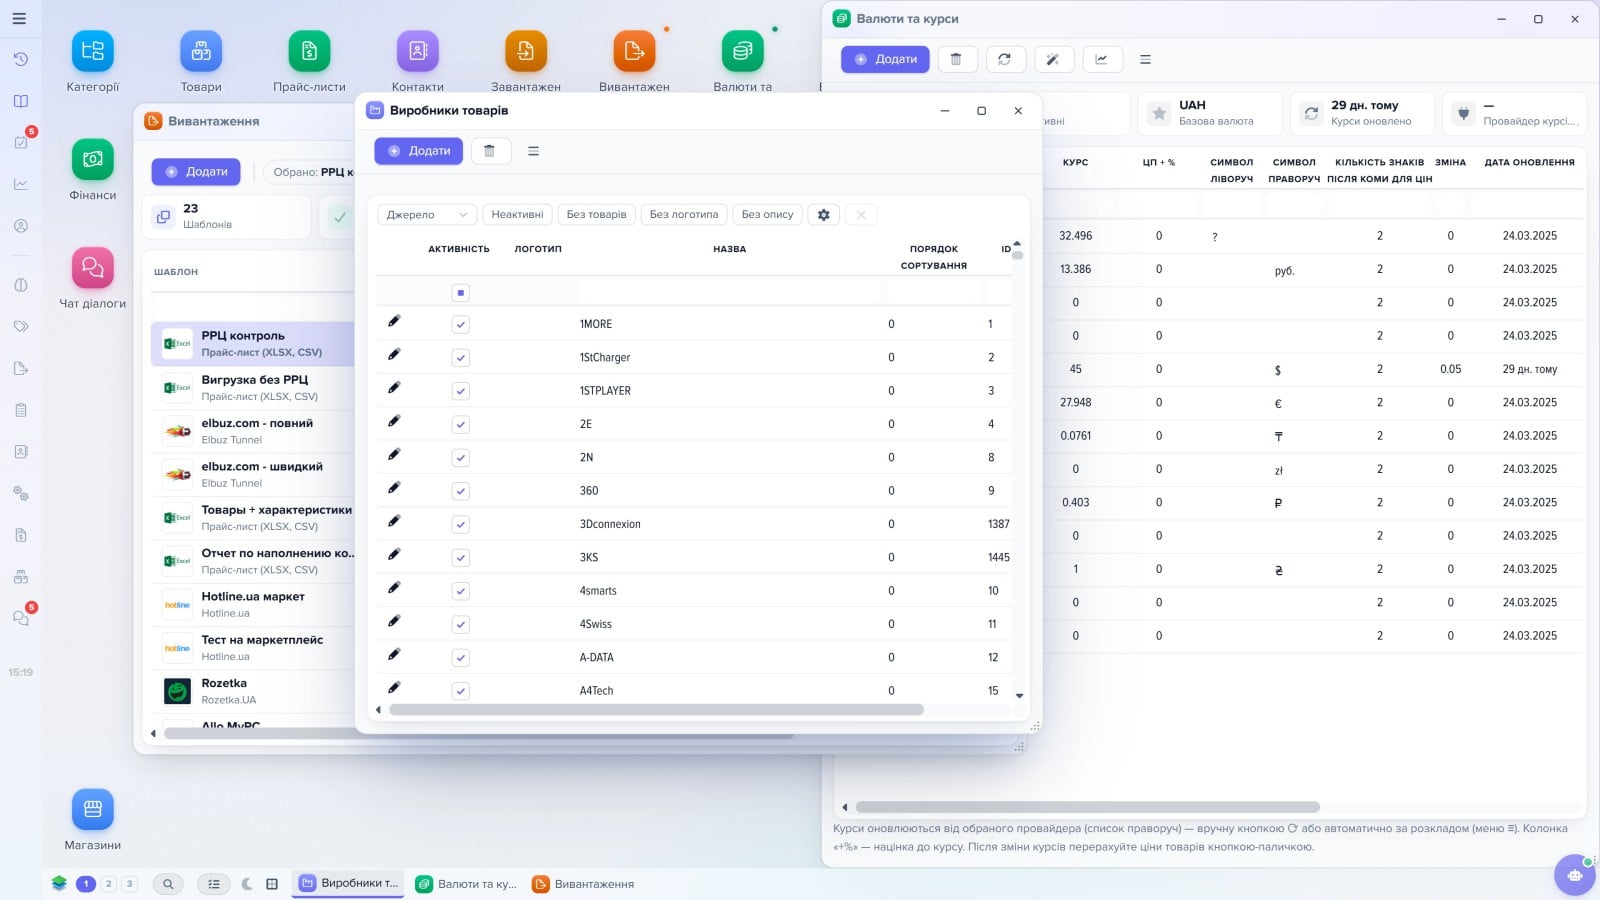Click the activity filter checkbox in header row
The image size is (1600, 900).
click(x=460, y=292)
